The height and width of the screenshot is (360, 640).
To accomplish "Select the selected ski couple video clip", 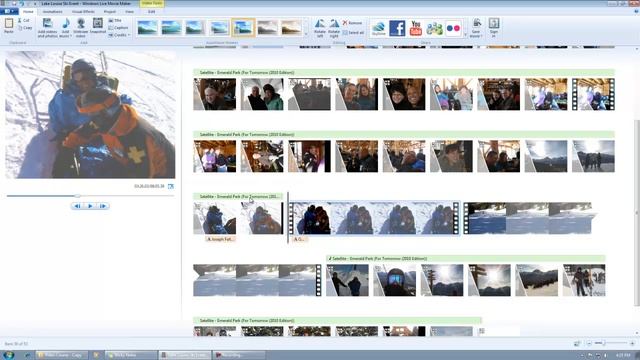I will pyautogui.click(x=374, y=218).
